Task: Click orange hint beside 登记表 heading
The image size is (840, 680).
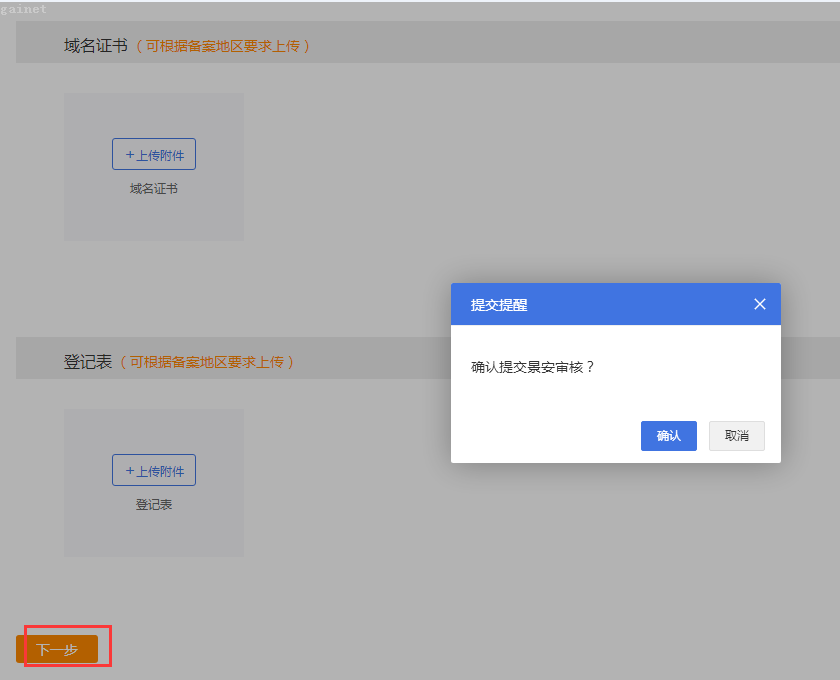Action: (207, 362)
